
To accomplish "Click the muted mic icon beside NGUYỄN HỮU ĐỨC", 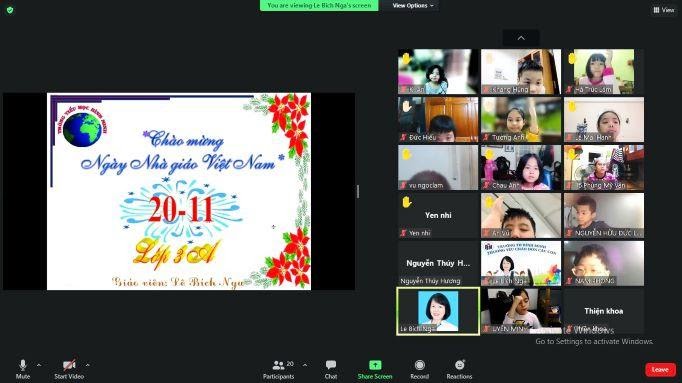I will pyautogui.click(x=569, y=233).
